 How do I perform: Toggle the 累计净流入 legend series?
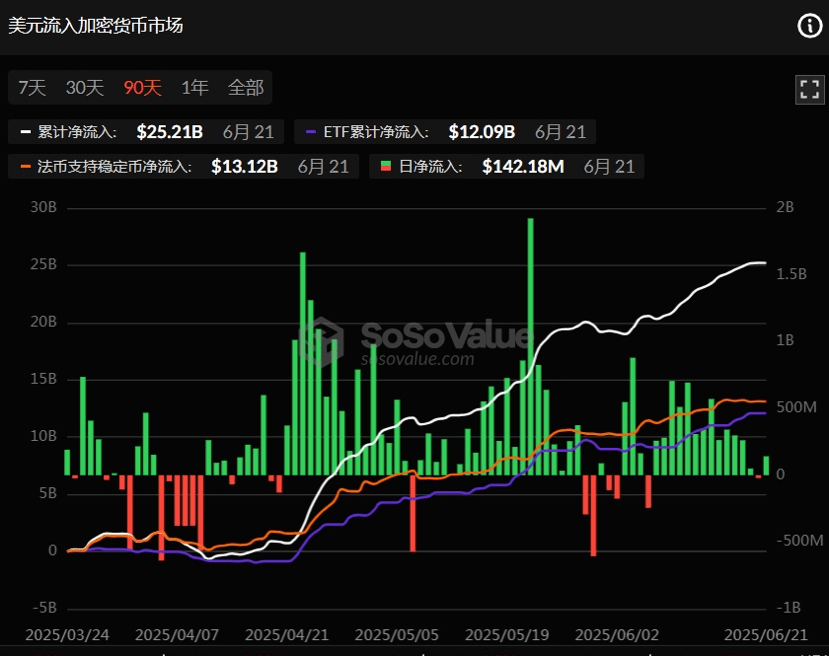click(146, 132)
